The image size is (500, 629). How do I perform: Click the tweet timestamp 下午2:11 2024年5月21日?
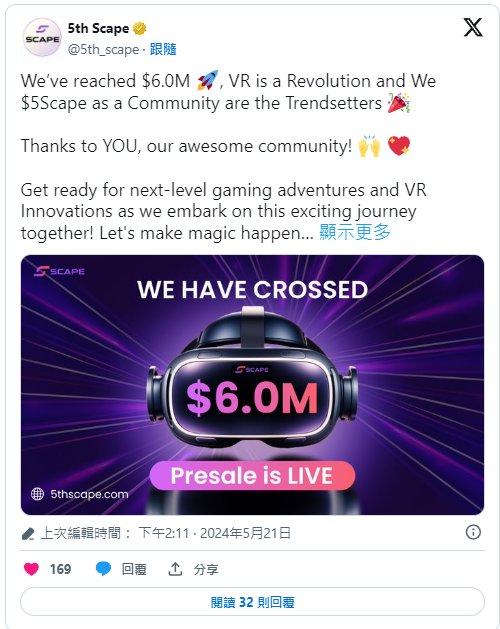[x=214, y=533]
